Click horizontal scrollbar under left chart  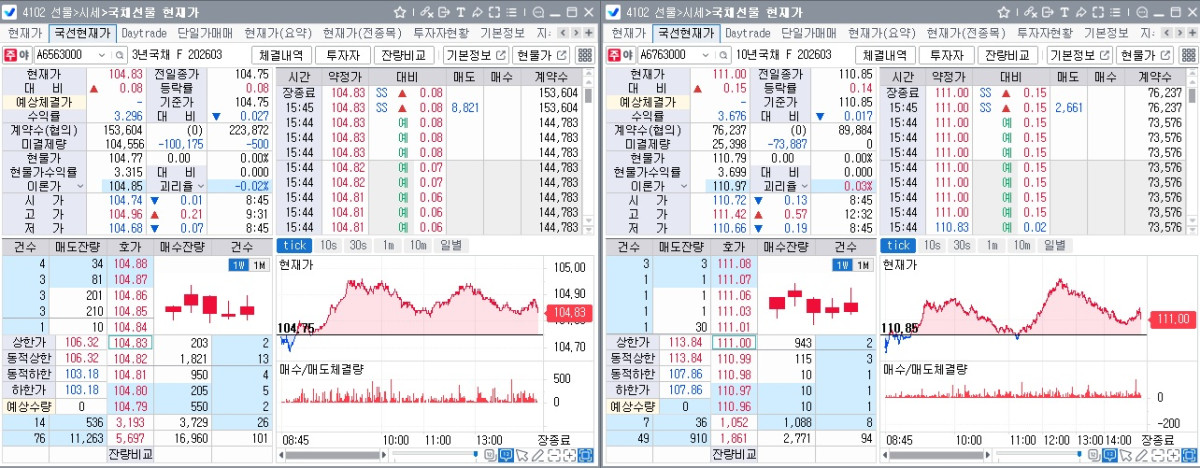click(x=332, y=455)
